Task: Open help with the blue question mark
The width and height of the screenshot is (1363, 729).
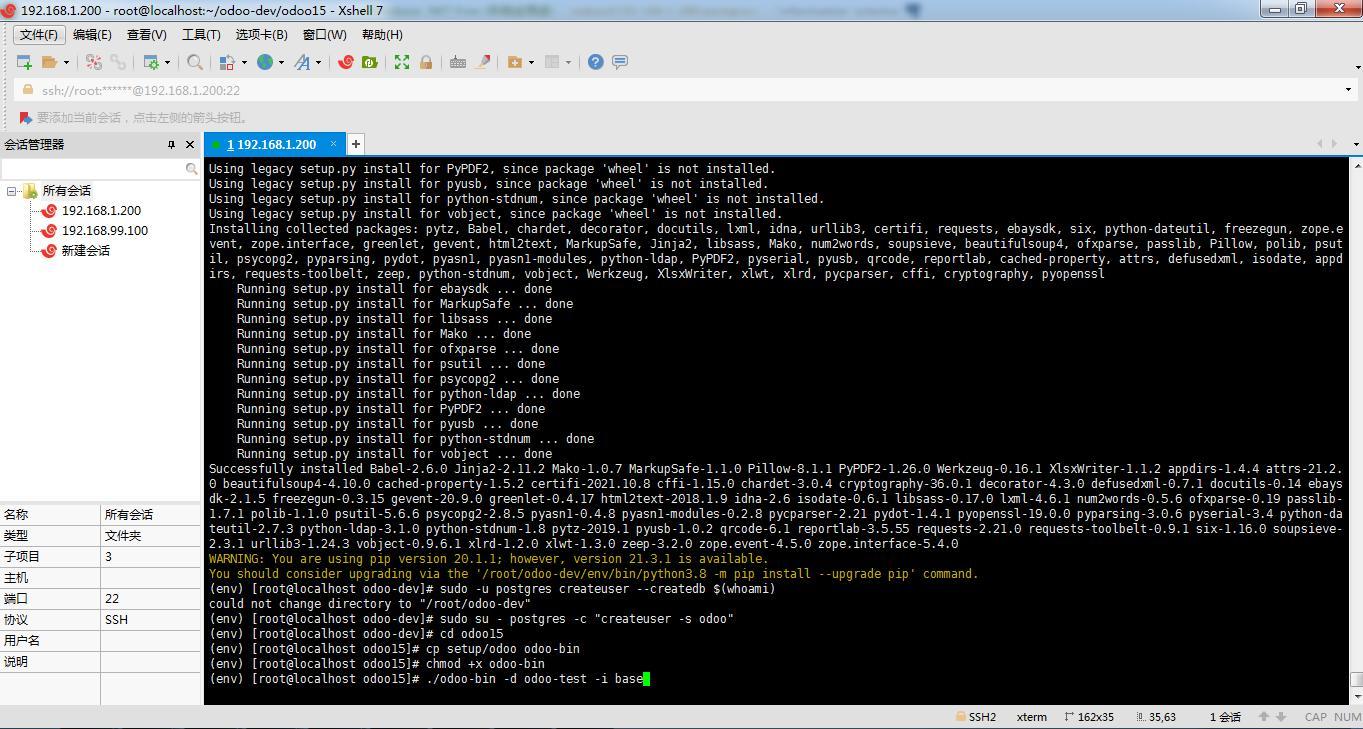Action: coord(595,62)
